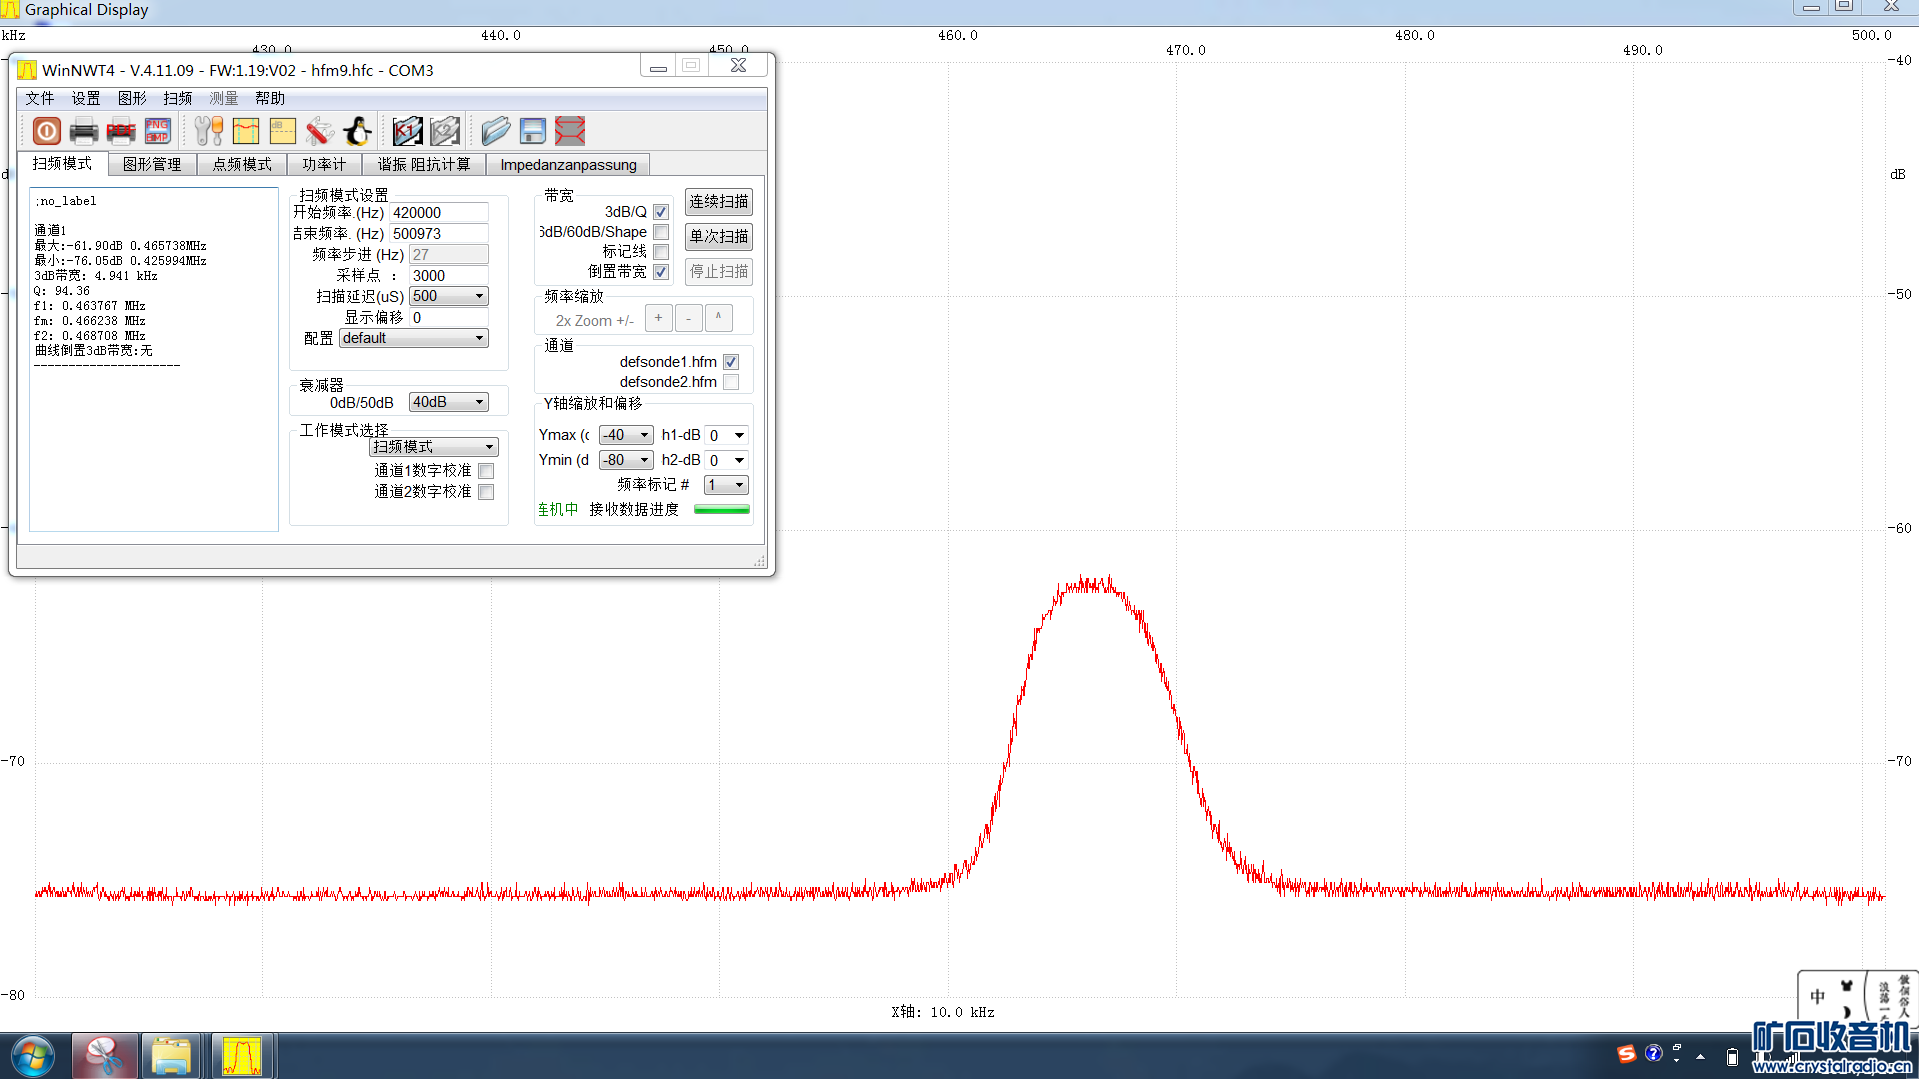Check 通道2数字校准 checkbox
This screenshot has width=1919, height=1079.
pos(486,492)
